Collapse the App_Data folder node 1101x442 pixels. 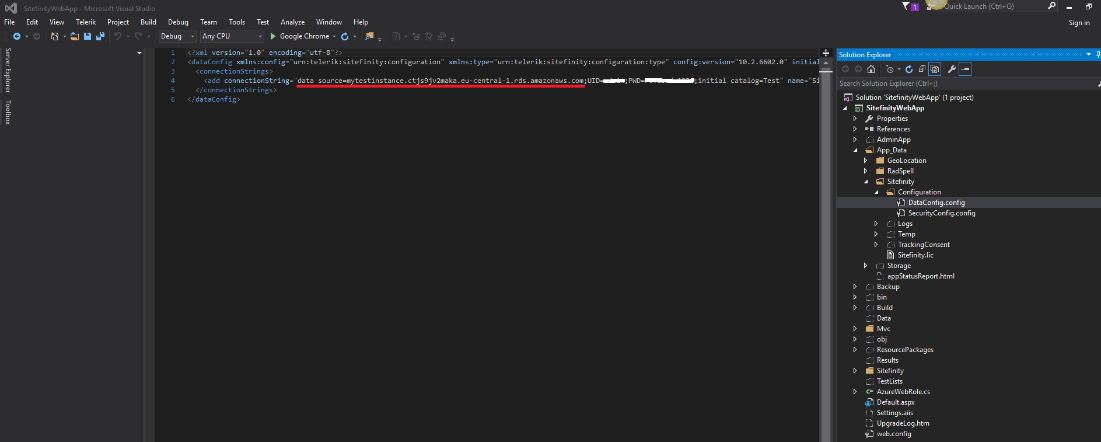[x=855, y=150]
